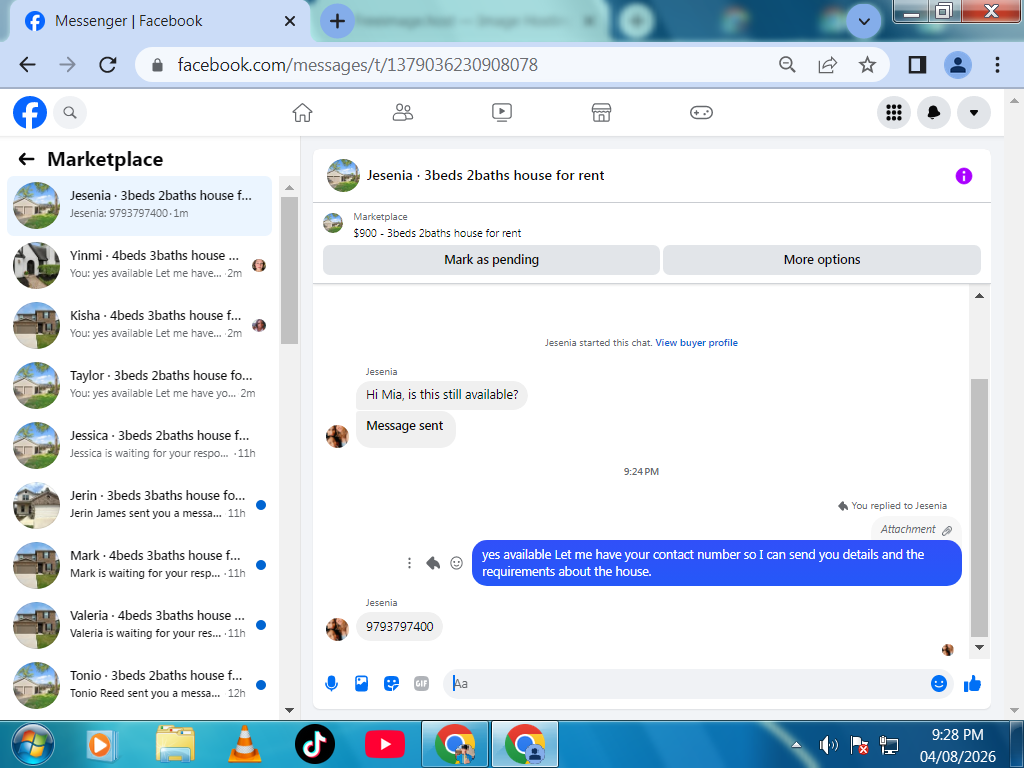The height and width of the screenshot is (768, 1024).
Task: Open the three-dot more menu on sent message
Action: [409, 563]
